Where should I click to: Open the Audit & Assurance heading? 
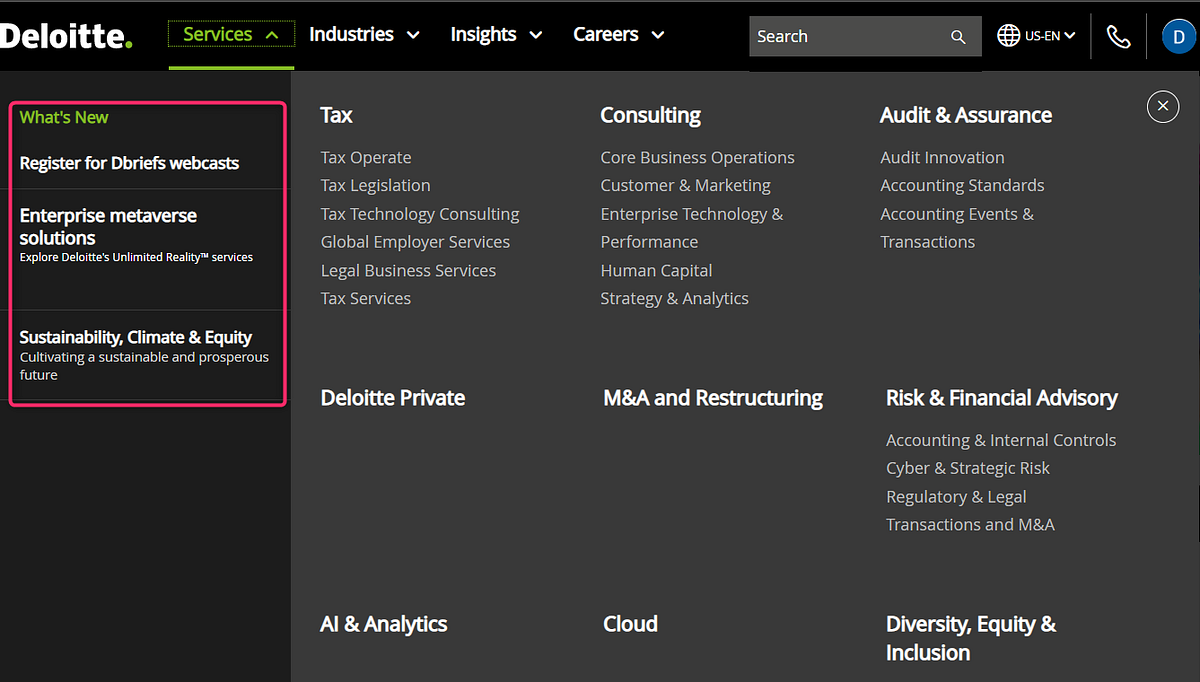click(965, 115)
